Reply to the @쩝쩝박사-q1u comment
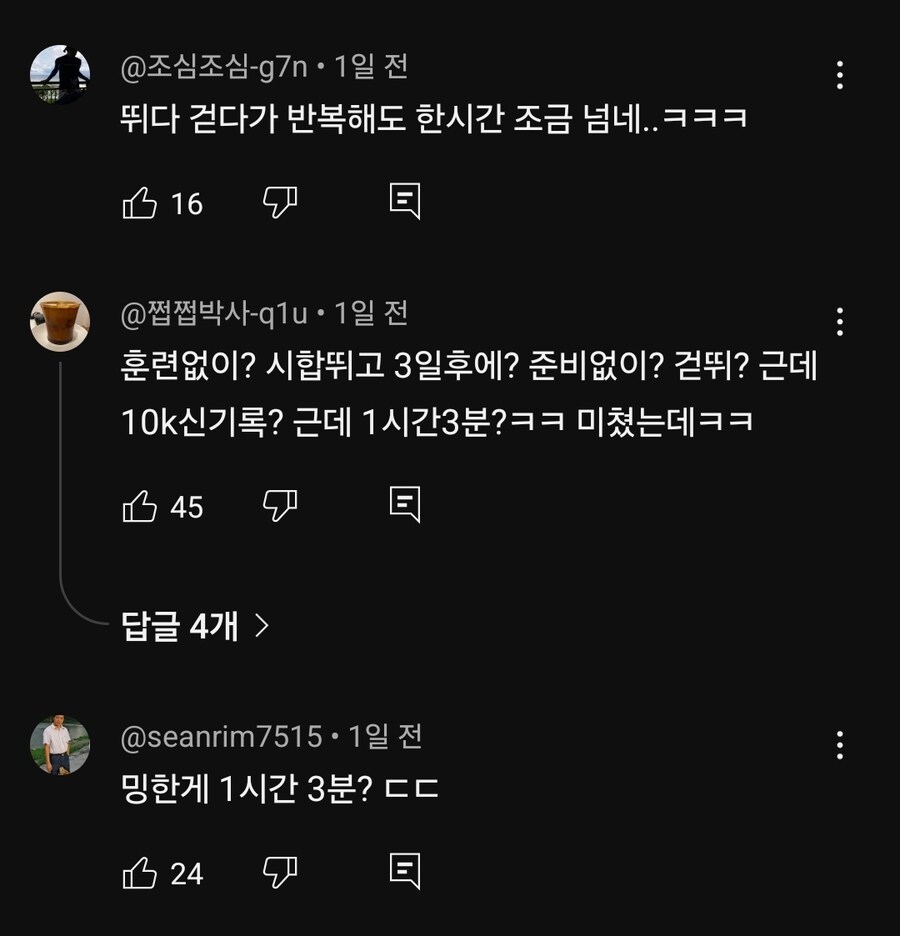The height and width of the screenshot is (936, 900). pos(404,505)
